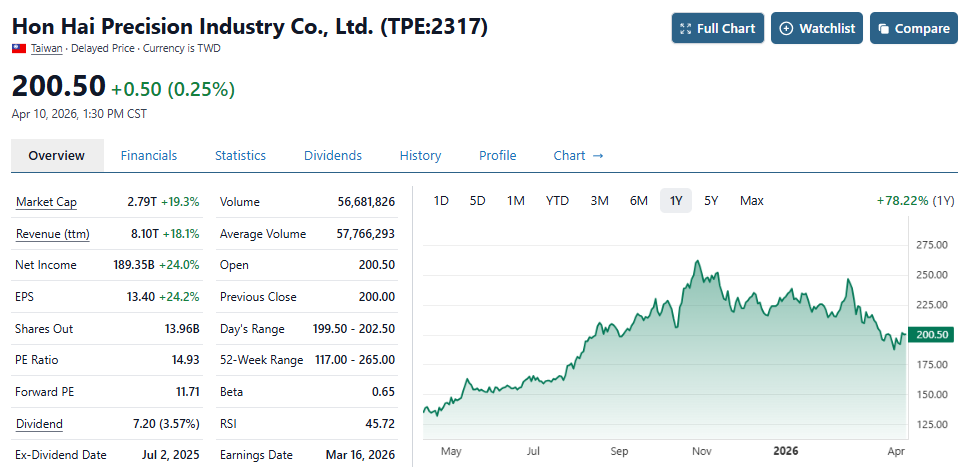Open the Chart tab with arrow
Image resolution: width=972 pixels, height=467 pixels.
[578, 155]
